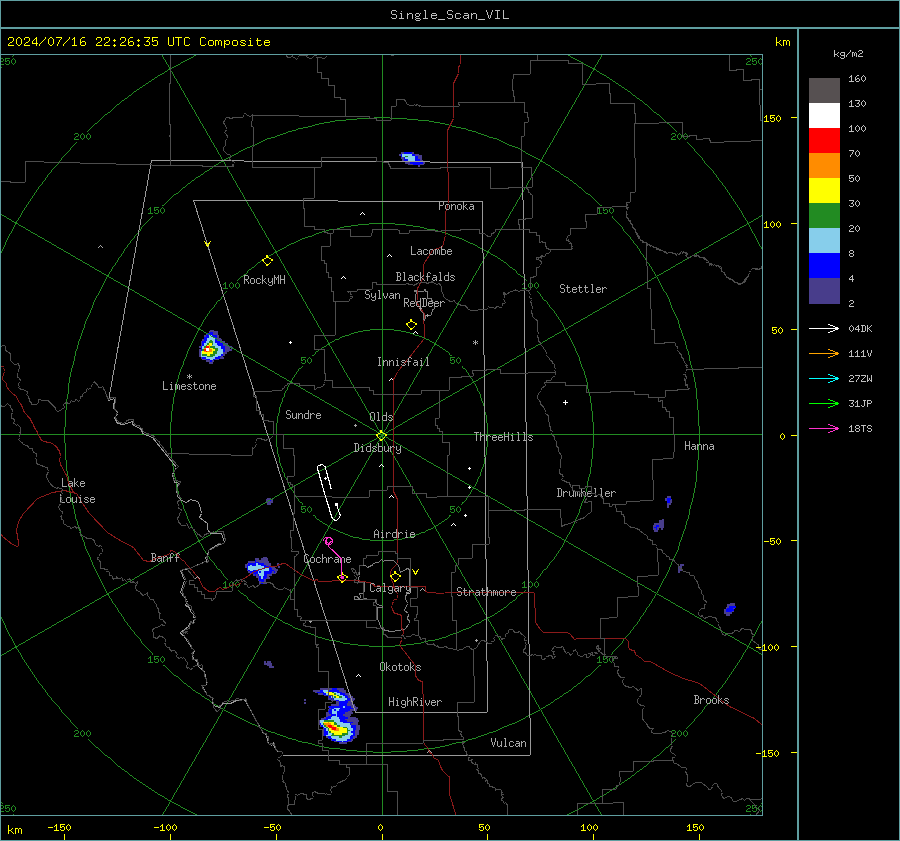Click the Limestone map label
The image size is (900, 841).
click(189, 386)
